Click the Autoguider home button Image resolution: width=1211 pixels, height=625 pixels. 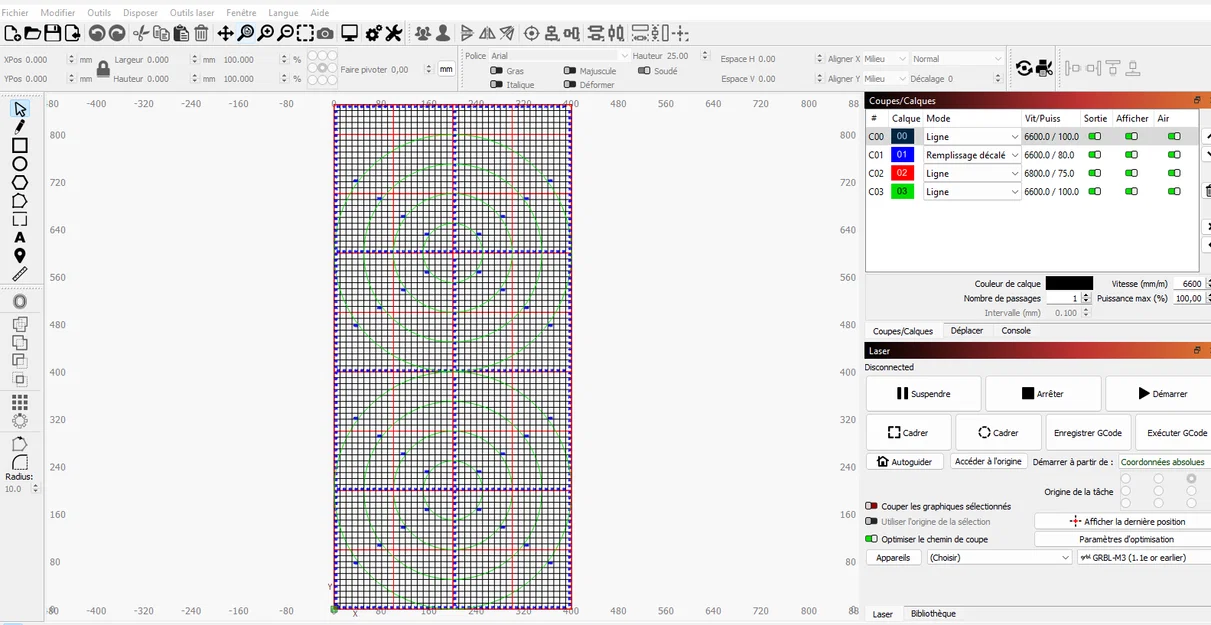point(904,462)
